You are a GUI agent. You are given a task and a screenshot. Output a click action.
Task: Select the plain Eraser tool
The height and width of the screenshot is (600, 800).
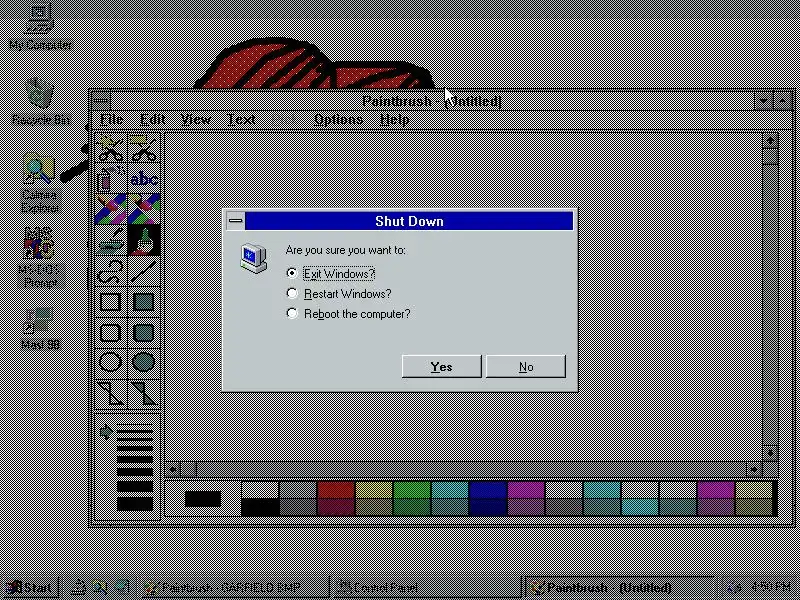tap(144, 209)
